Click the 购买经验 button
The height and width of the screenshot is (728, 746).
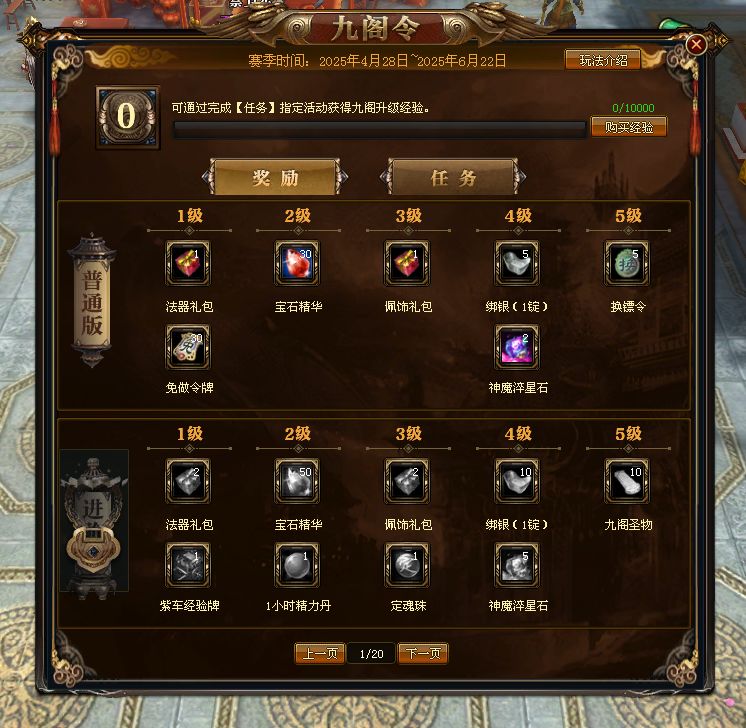coord(628,127)
